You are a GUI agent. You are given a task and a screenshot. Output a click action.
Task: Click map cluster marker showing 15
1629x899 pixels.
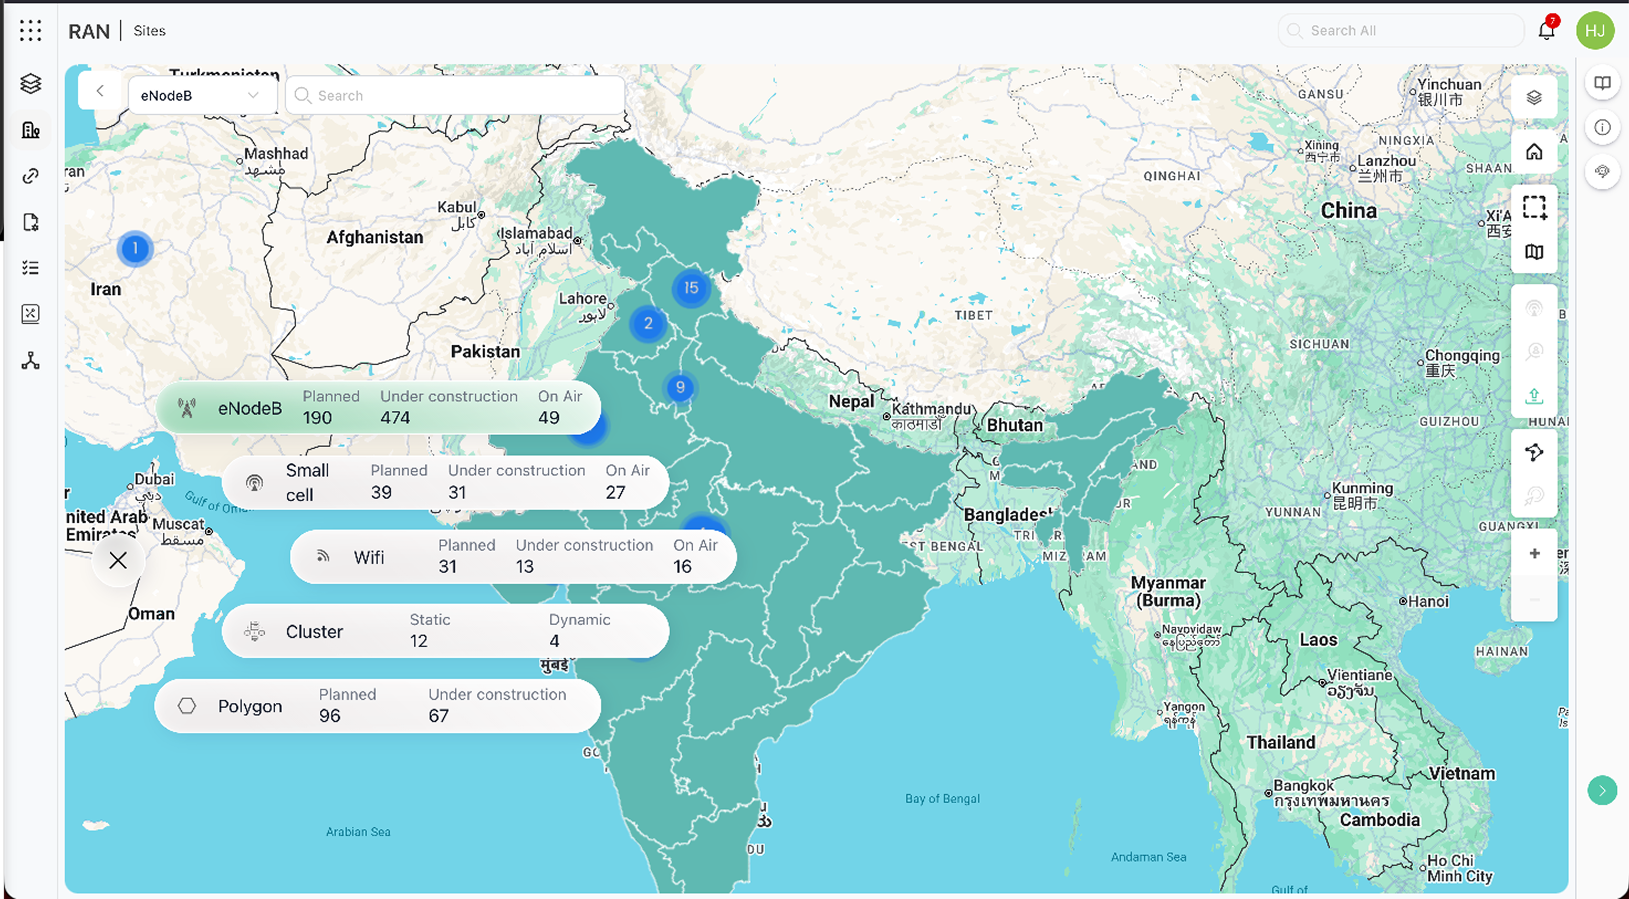coord(691,288)
